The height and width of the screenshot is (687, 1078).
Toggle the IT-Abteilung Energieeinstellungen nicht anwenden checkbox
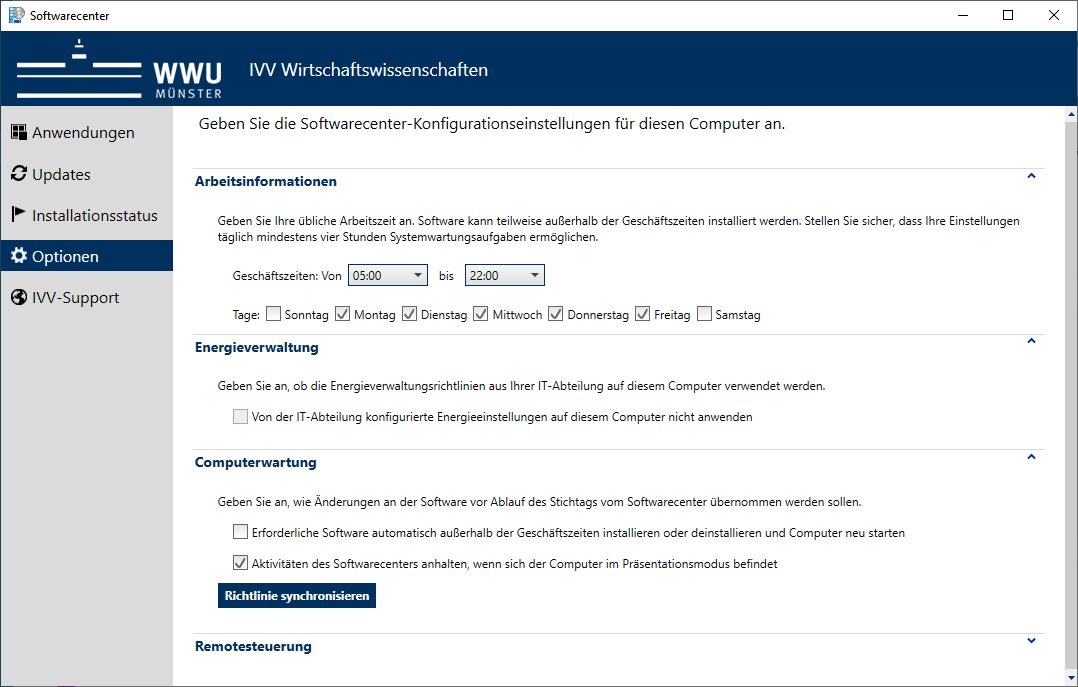coord(240,417)
